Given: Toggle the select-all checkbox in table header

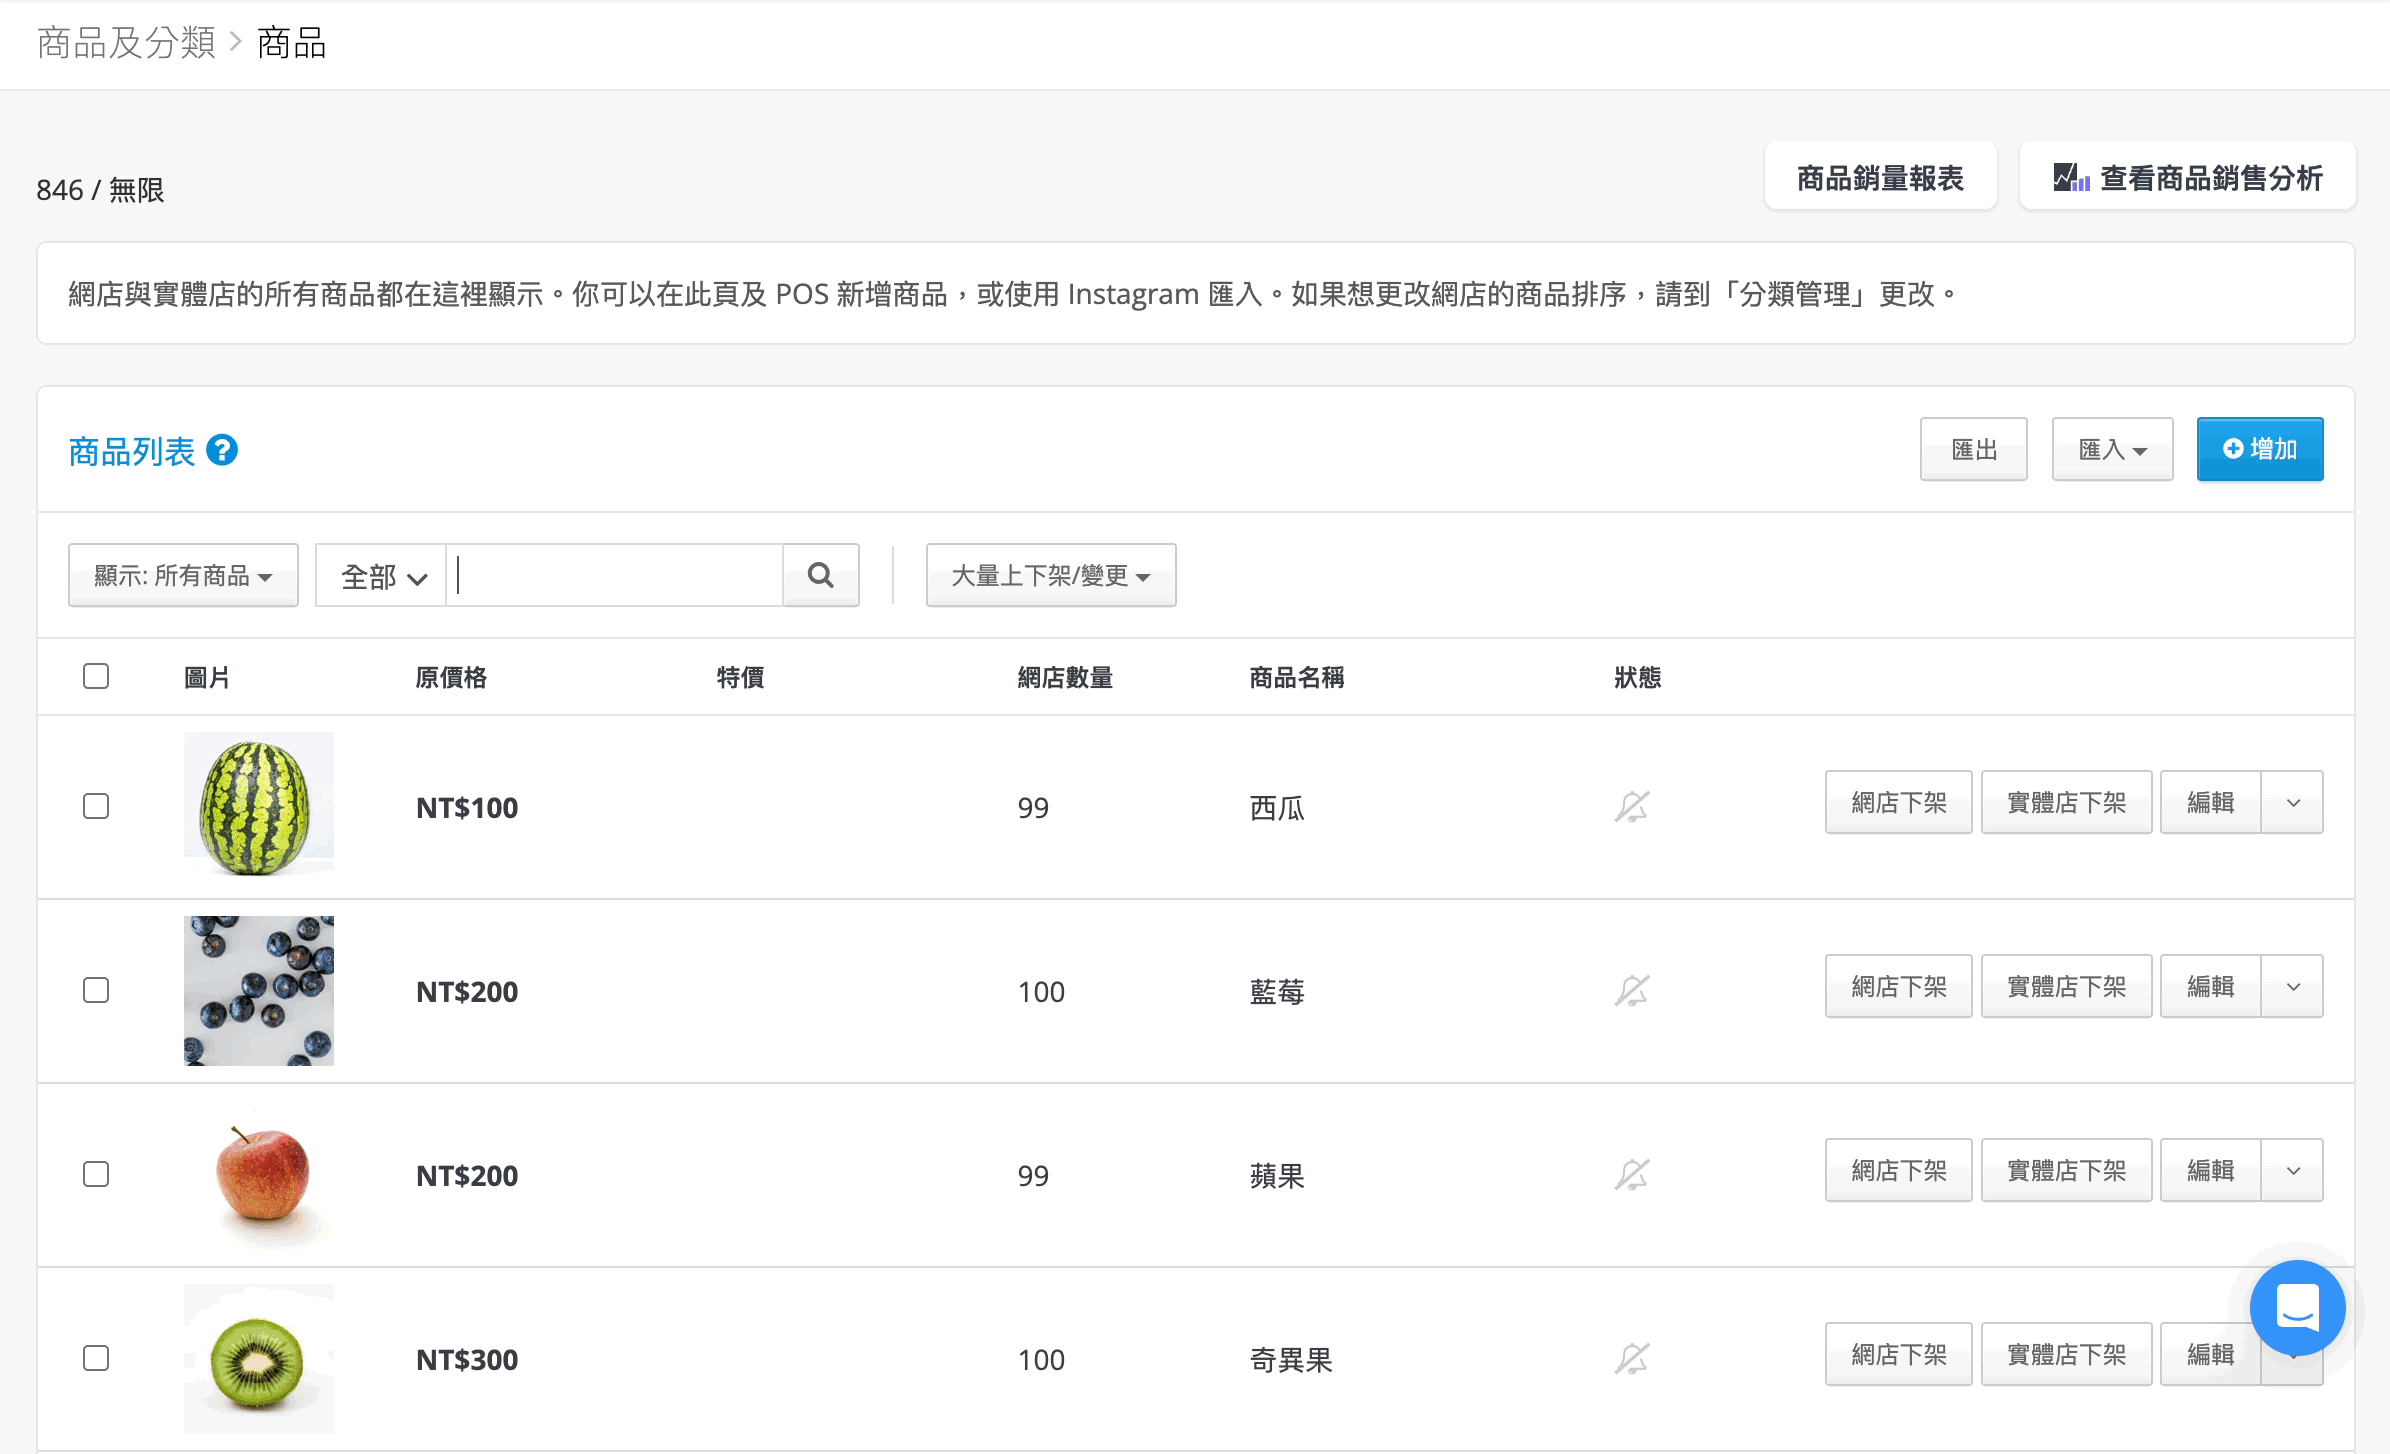Looking at the screenshot, I should click(96, 676).
